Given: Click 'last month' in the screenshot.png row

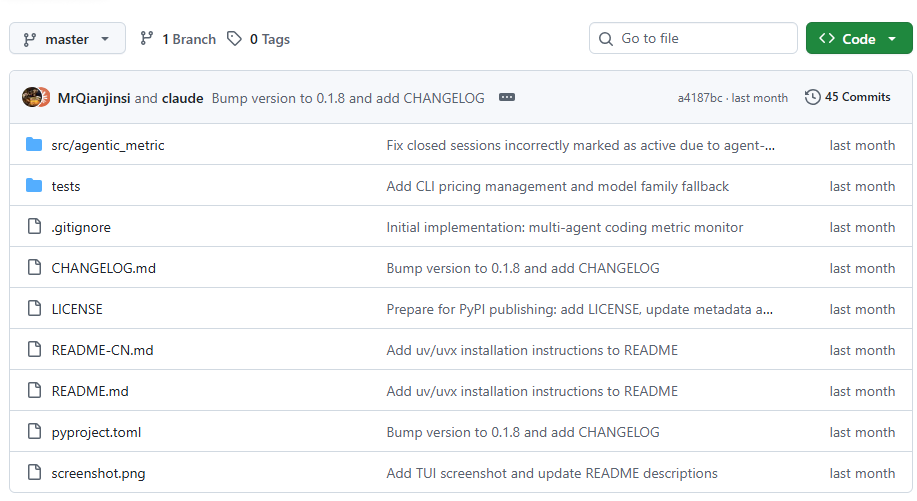Looking at the screenshot, I should coord(862,473).
